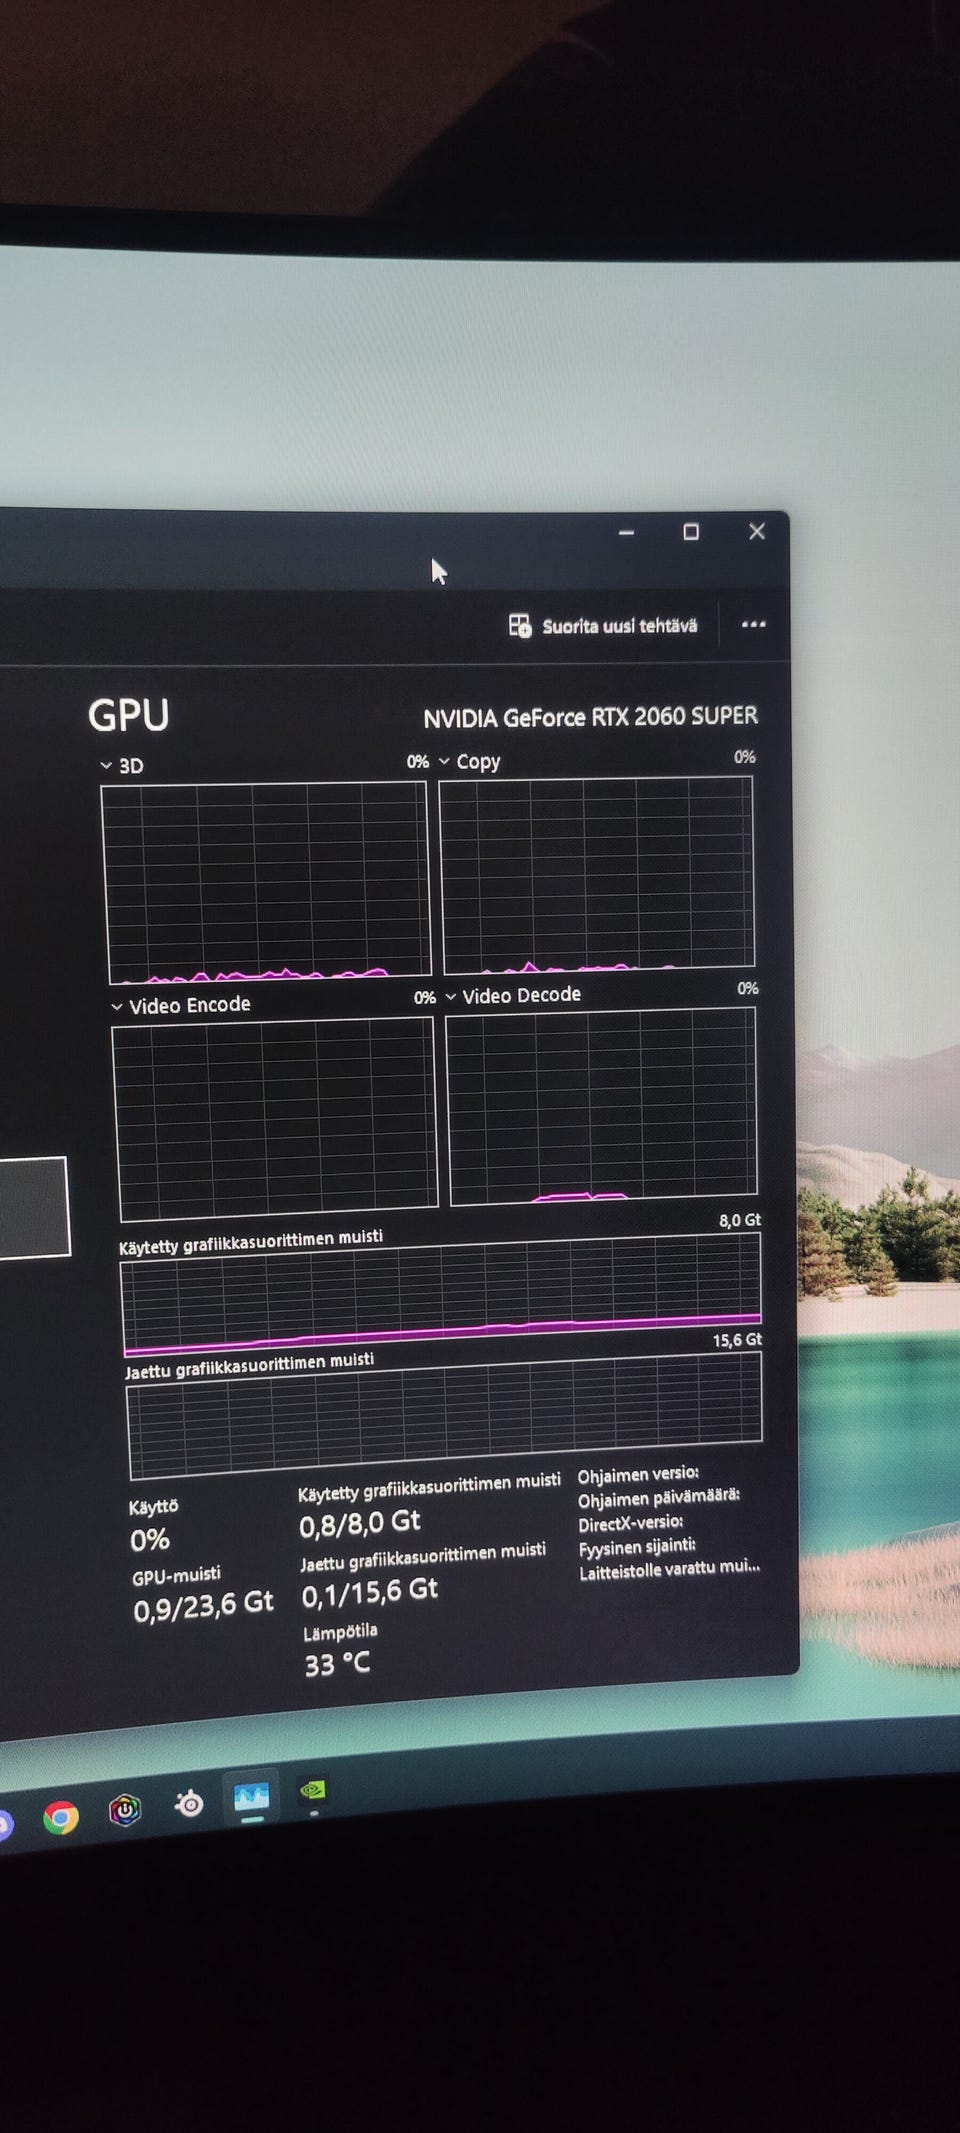This screenshot has width=960, height=2133.
Task: Click the Video Encode usage graph
Action: pyautogui.click(x=276, y=1119)
